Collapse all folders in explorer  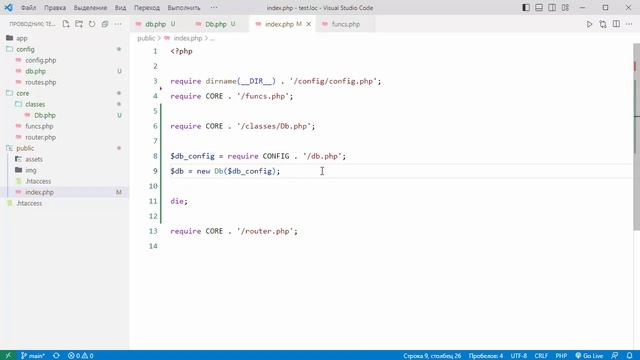(105, 24)
